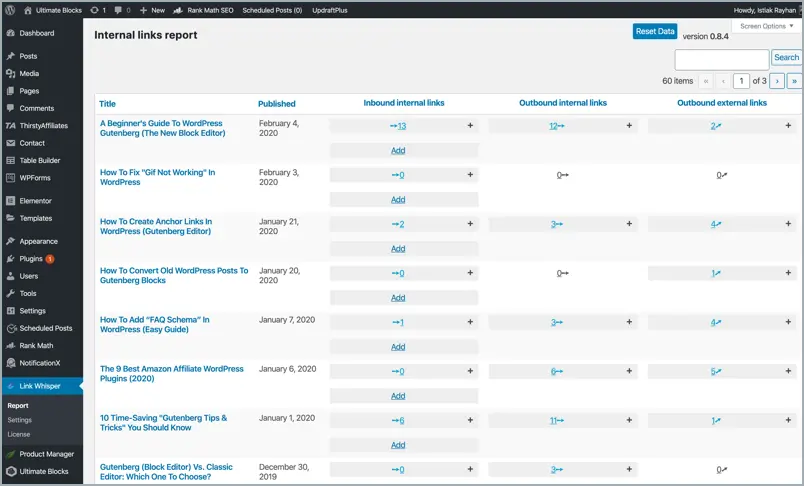The height and width of the screenshot is (486, 804).
Task: Click the Ultimate Blocks sidebar icon
Action: point(11,471)
